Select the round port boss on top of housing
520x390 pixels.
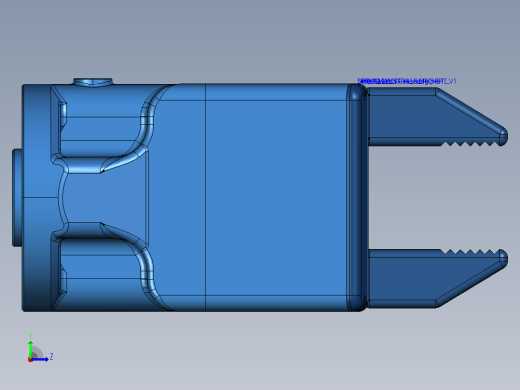(93, 82)
